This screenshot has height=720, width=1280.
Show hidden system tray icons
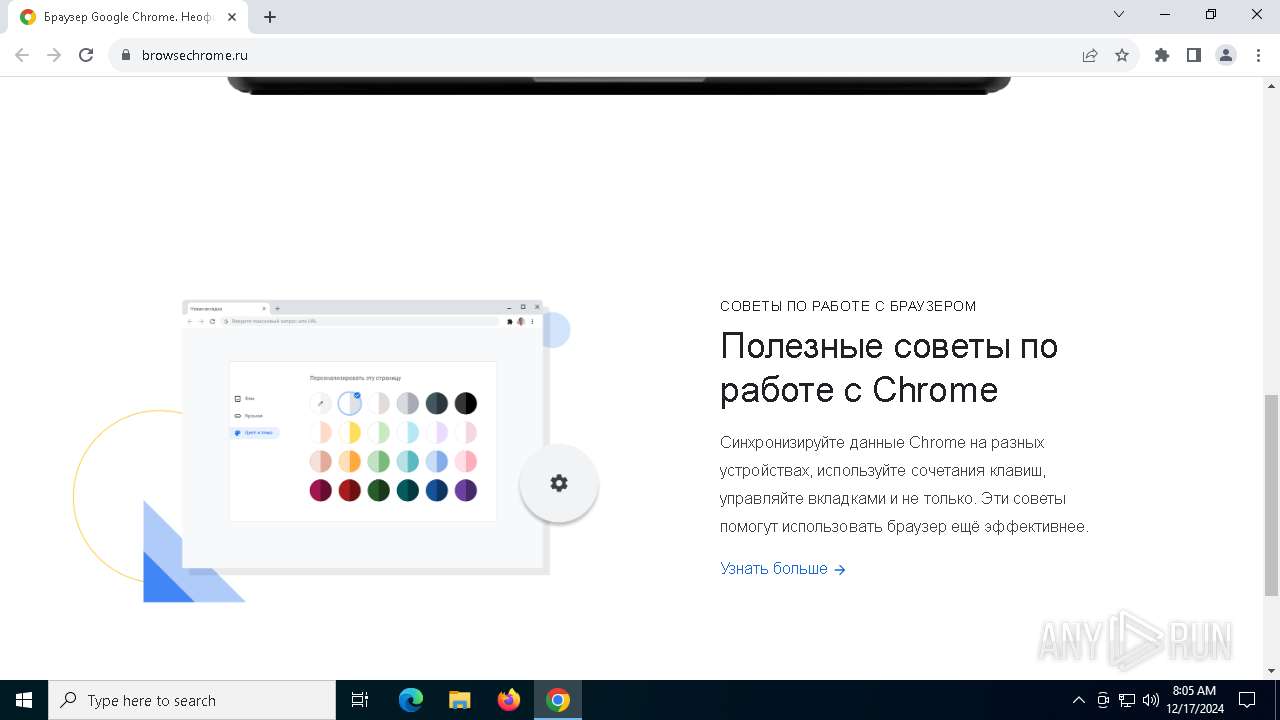point(1078,700)
